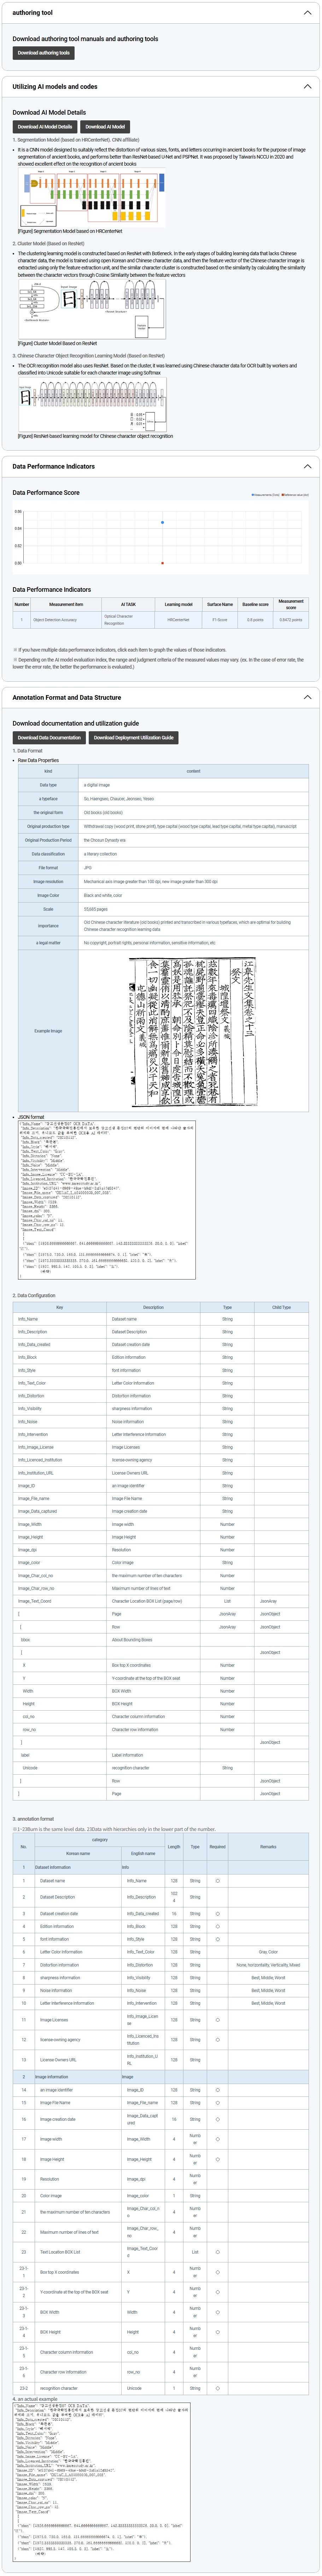The image size is (322, 2576).
Task: Click the Measurement item column header
Action: [66, 604]
